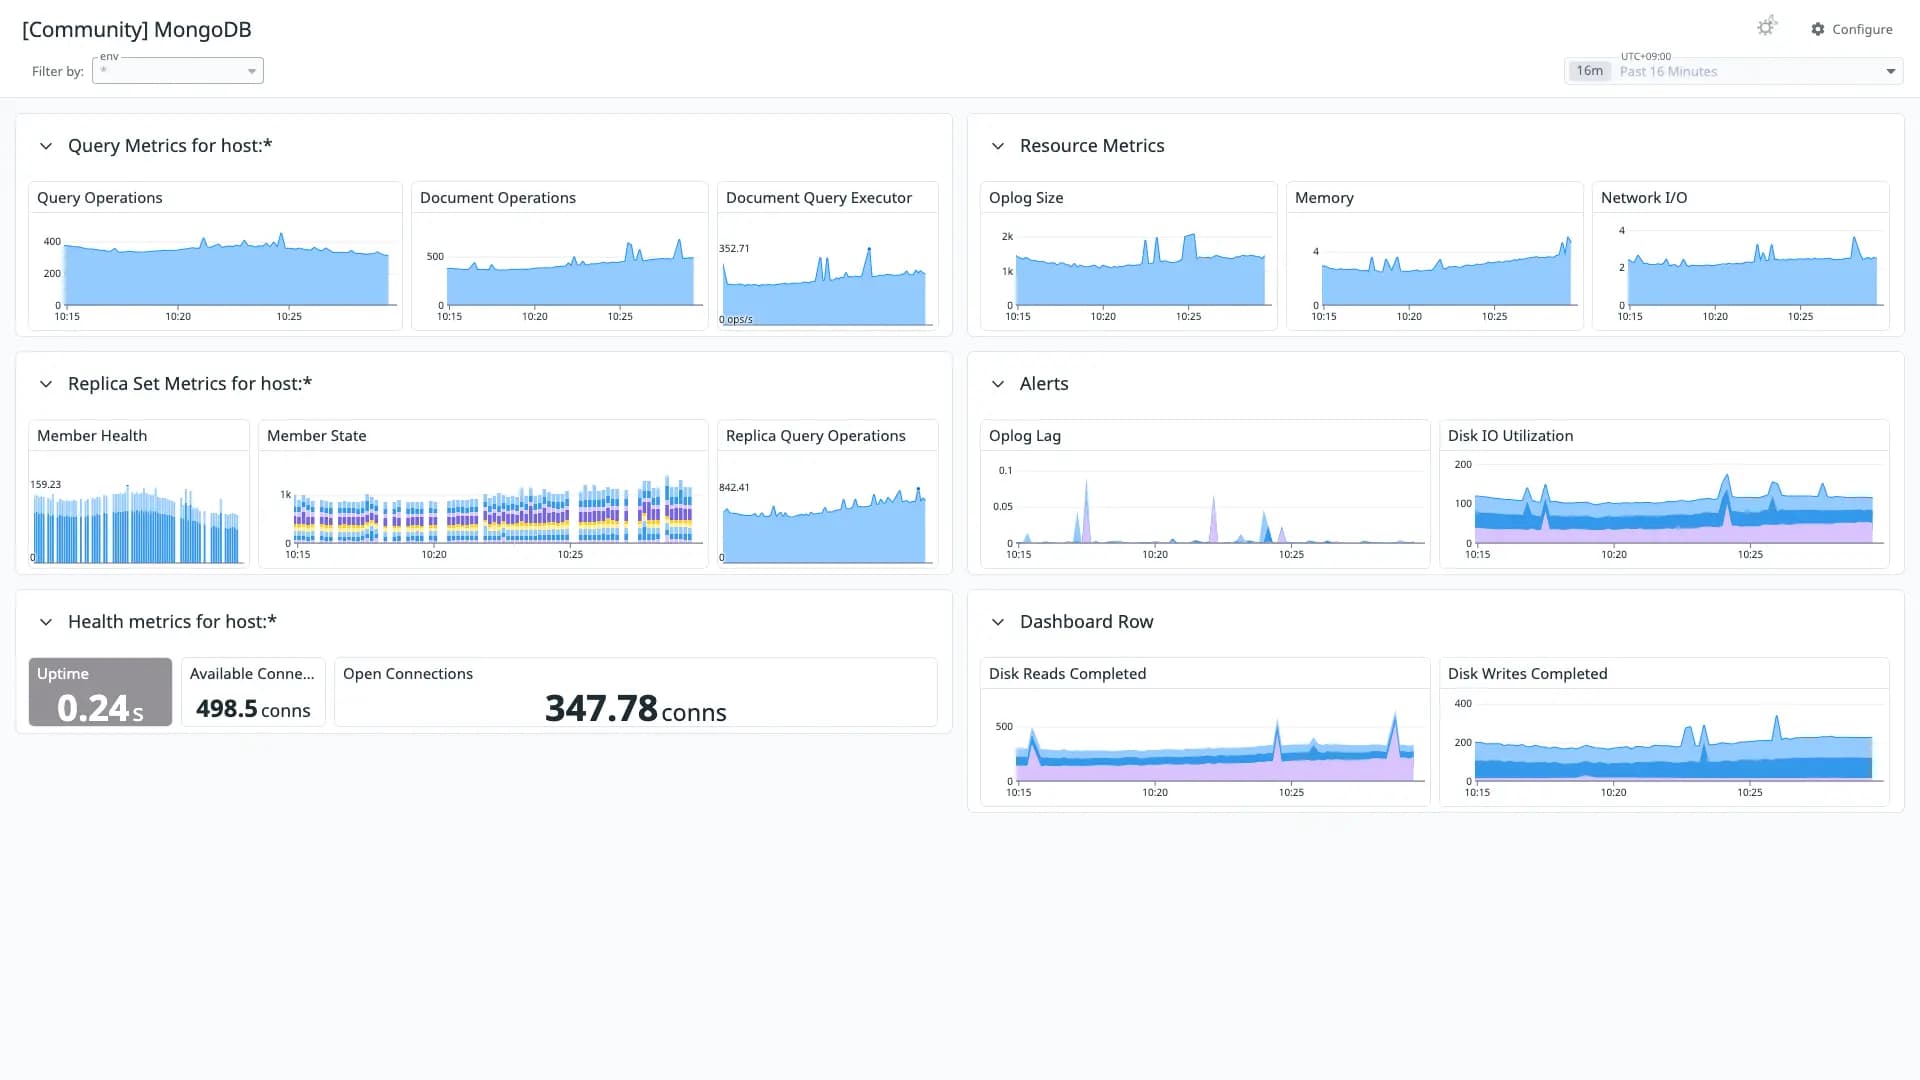1920x1080 pixels.
Task: Collapse the Replica Set Metrics section
Action: pos(45,384)
